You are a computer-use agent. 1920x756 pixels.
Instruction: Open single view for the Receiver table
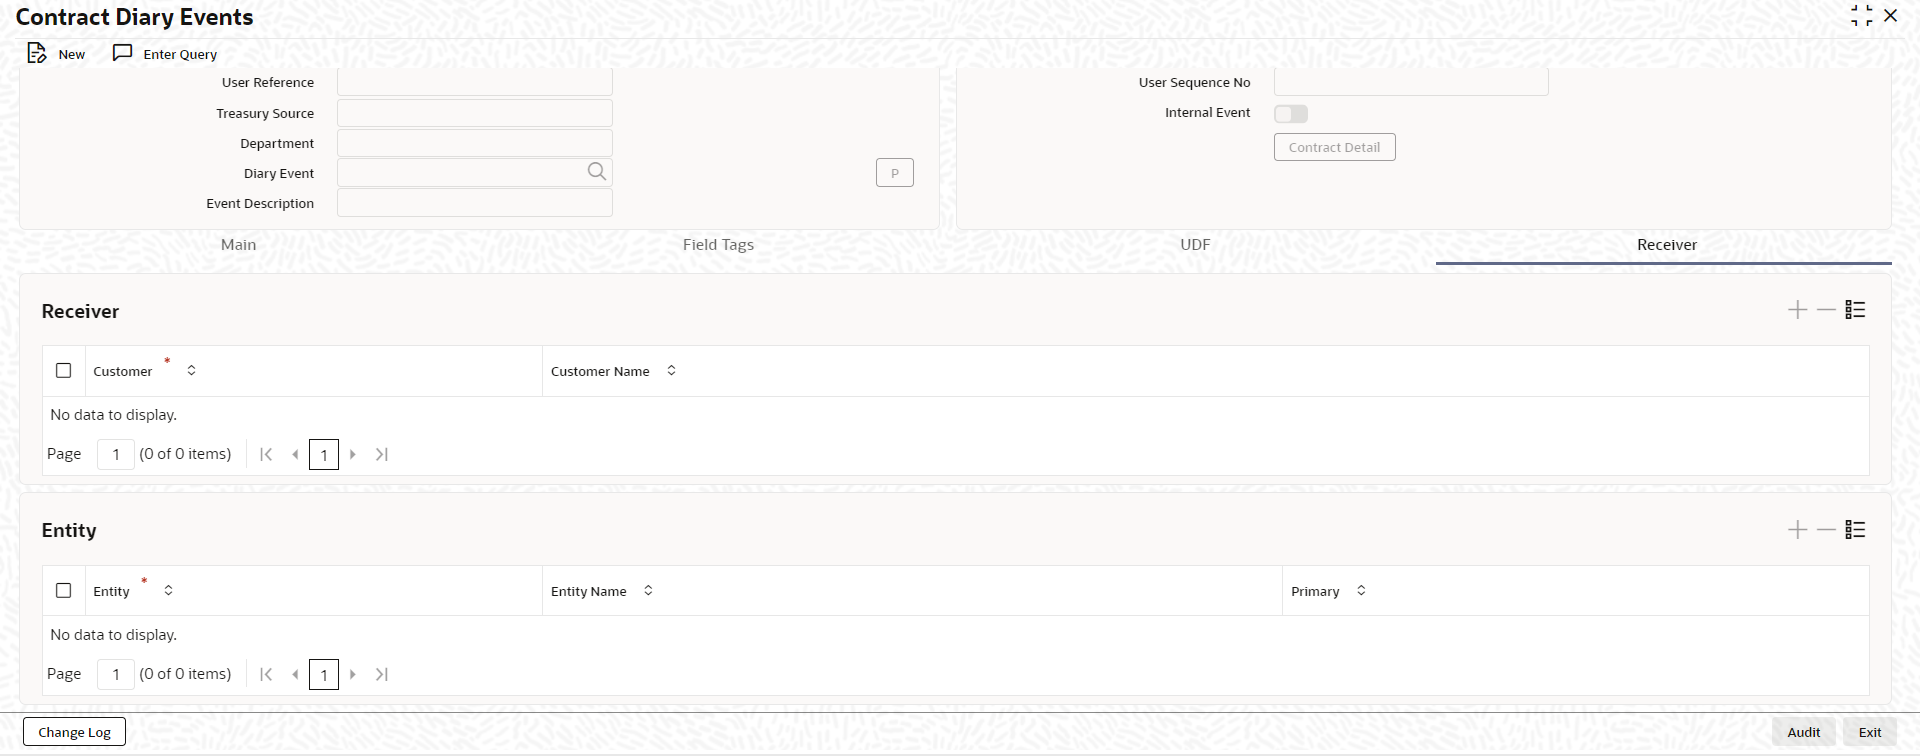(x=1855, y=310)
